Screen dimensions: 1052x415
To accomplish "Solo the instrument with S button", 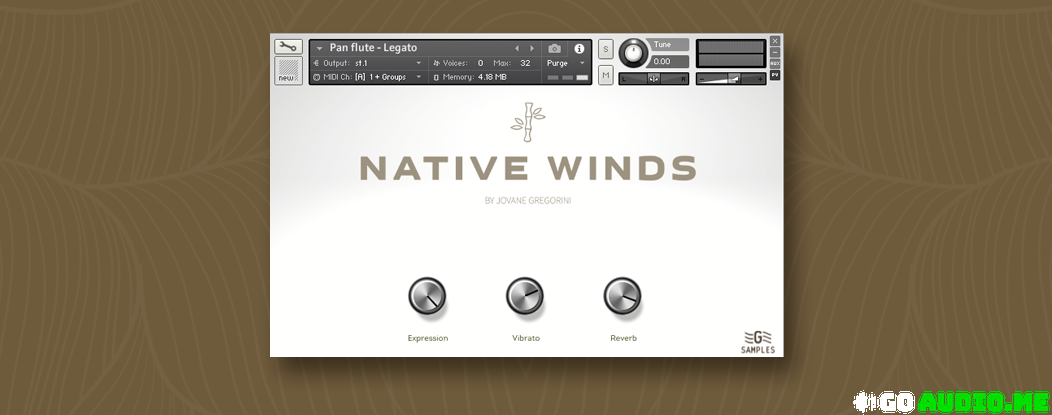I will click(x=606, y=49).
